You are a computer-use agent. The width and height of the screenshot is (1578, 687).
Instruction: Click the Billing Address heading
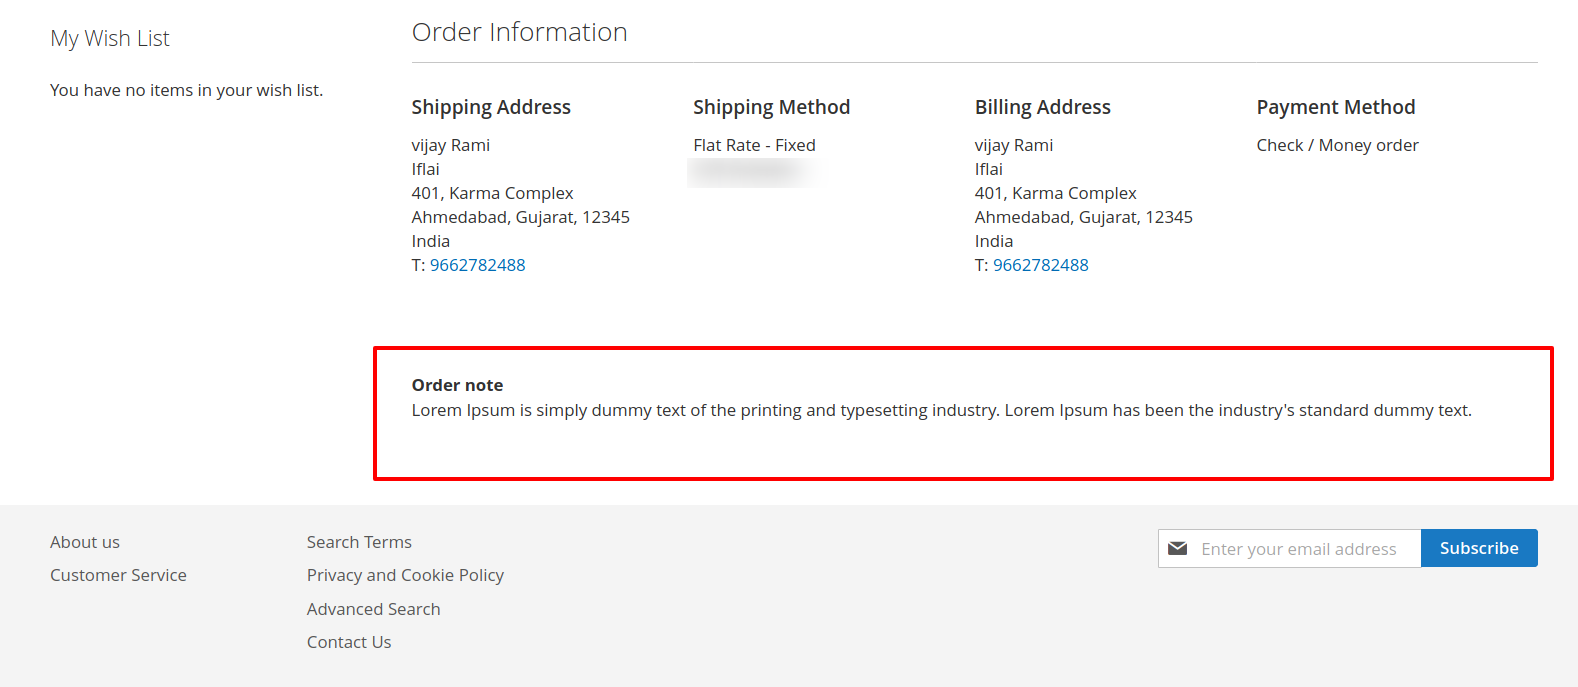click(1043, 107)
